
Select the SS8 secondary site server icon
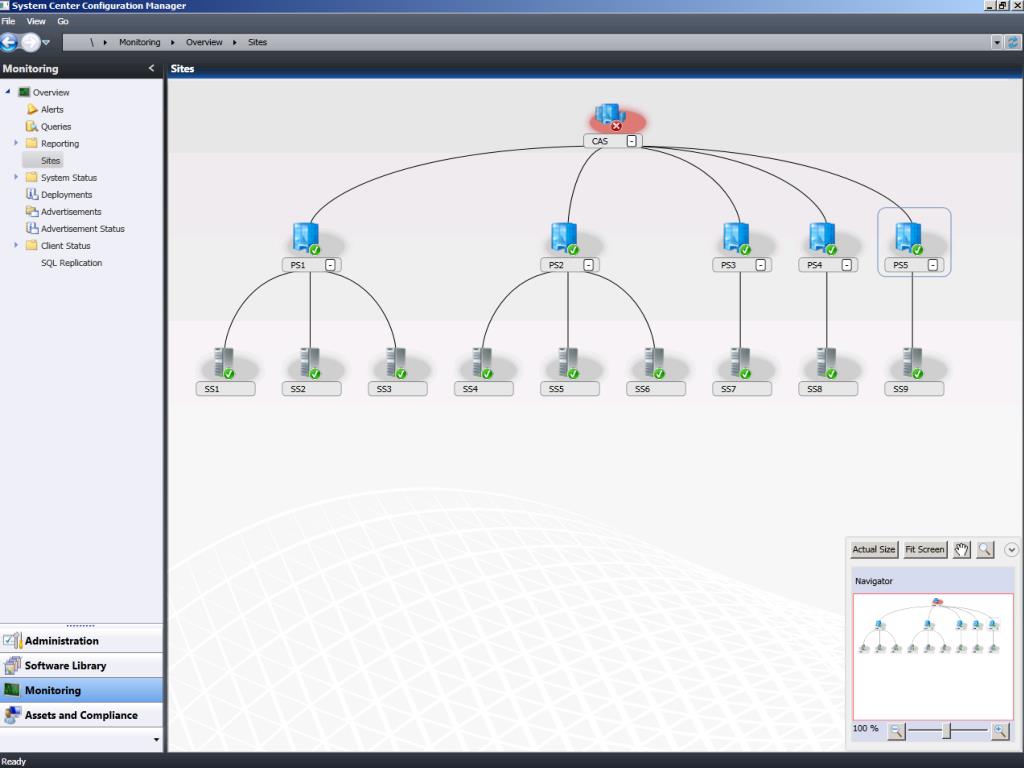click(828, 362)
